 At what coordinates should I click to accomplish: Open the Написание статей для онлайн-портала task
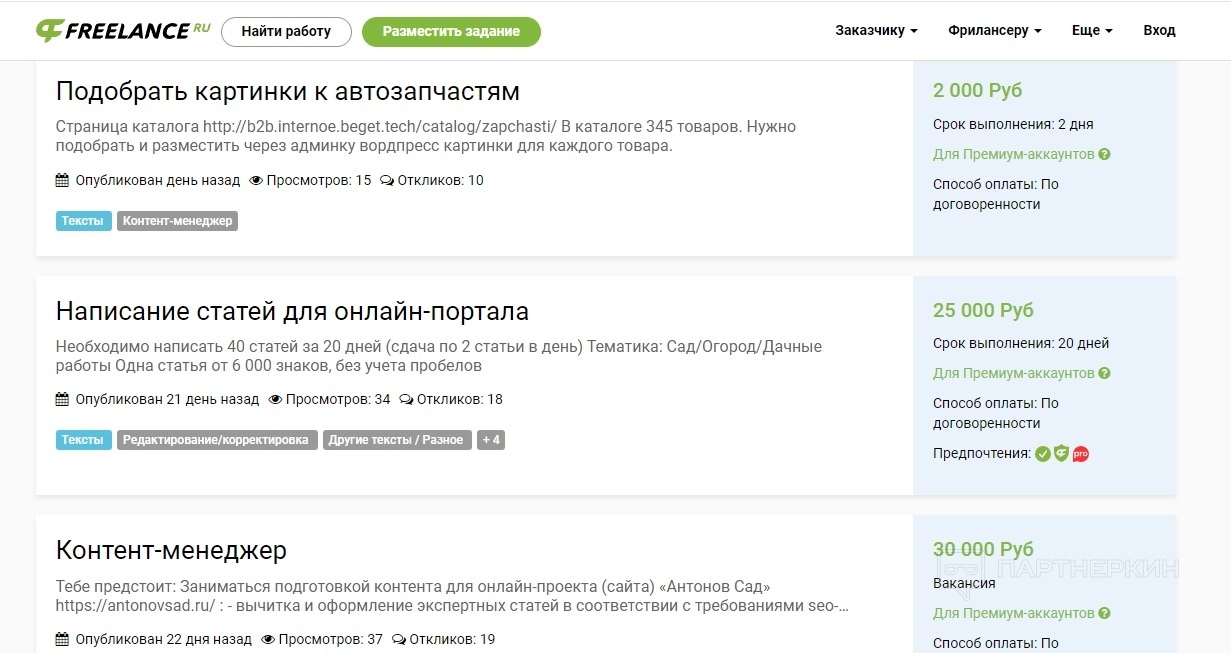point(292,310)
